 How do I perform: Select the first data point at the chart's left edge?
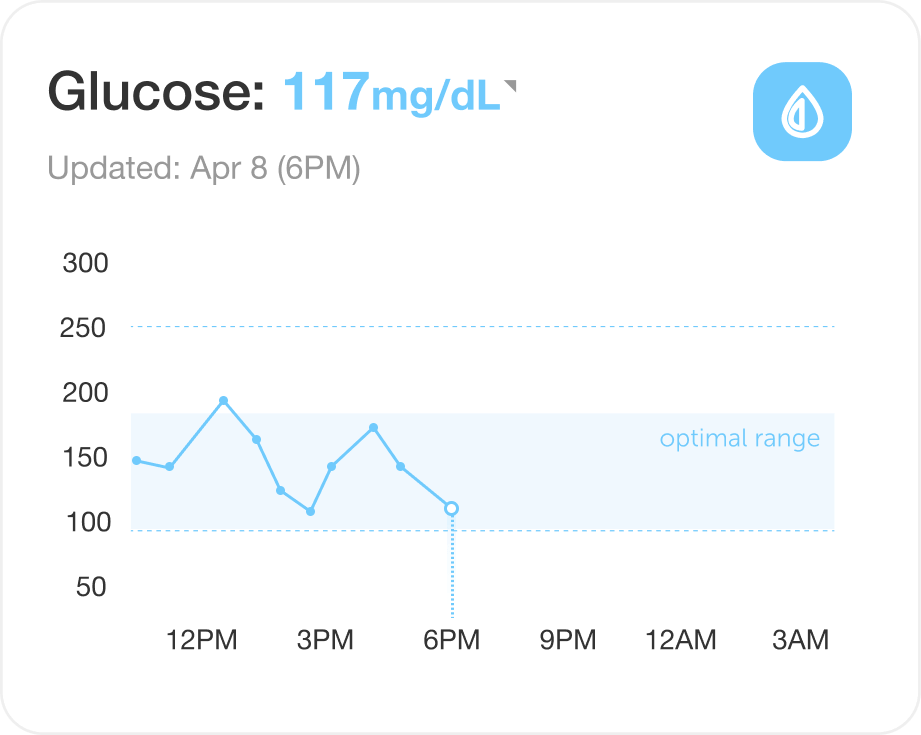coord(136,461)
